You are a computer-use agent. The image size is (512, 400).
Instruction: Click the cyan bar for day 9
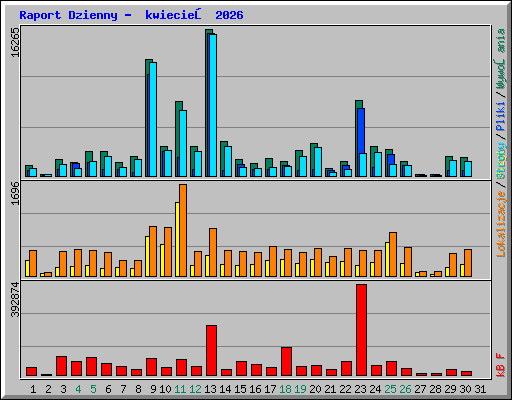[x=153, y=119]
